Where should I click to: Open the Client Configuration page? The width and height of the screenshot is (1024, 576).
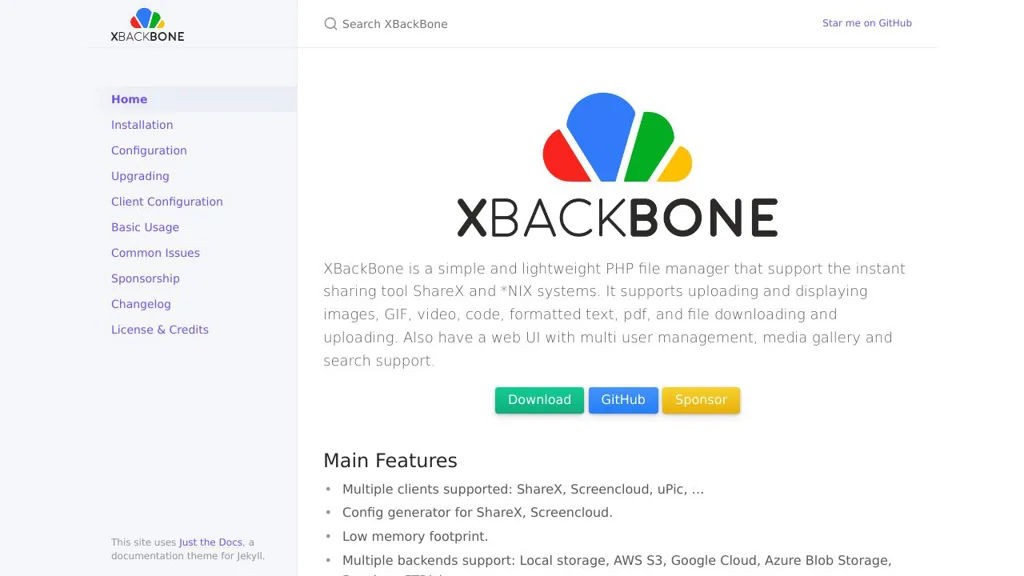pyautogui.click(x=166, y=201)
